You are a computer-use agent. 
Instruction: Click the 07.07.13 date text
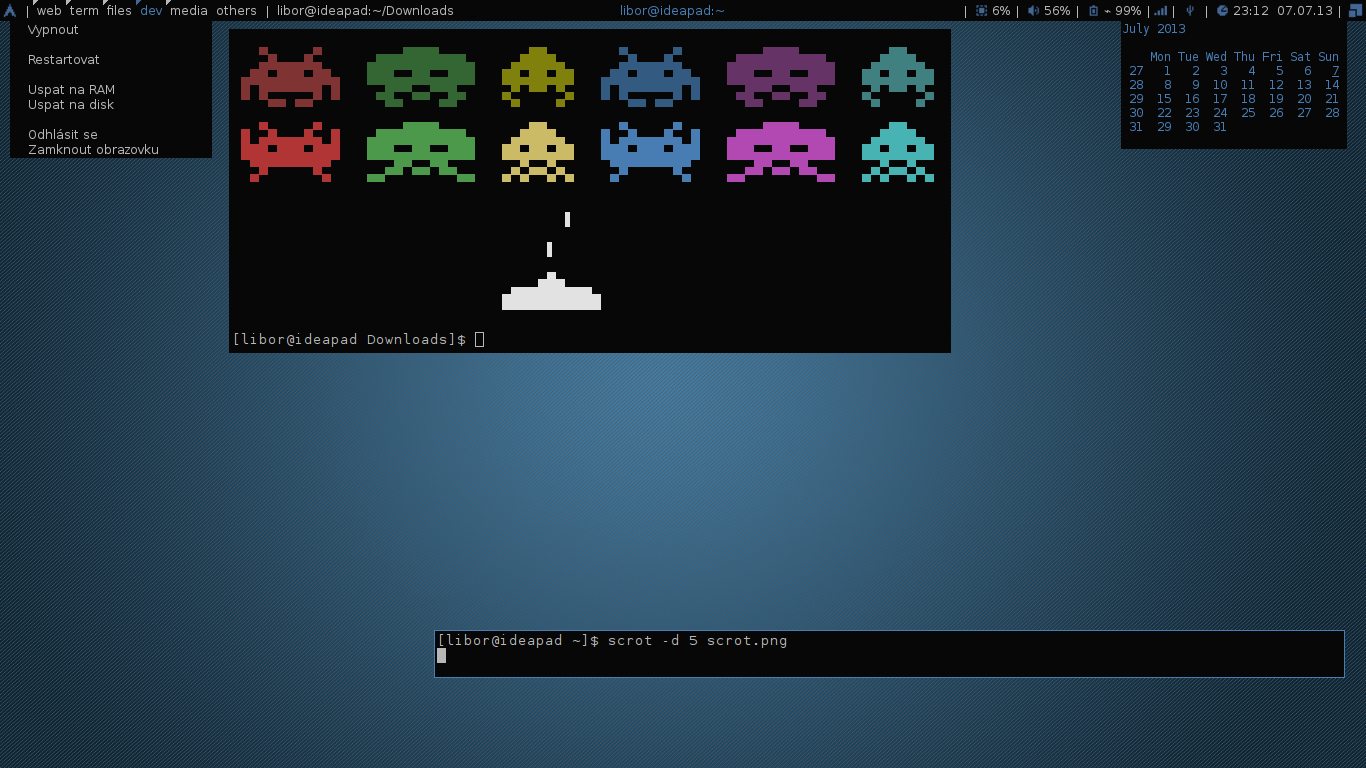point(1305,11)
